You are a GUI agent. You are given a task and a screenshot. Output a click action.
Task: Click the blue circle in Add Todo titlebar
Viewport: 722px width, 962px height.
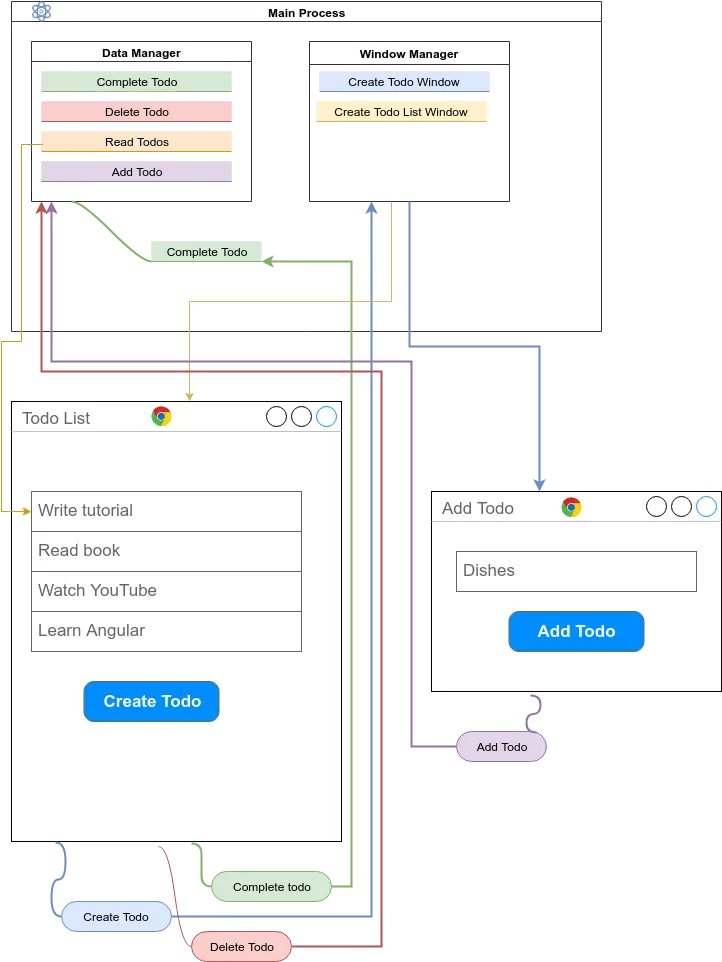pos(706,507)
